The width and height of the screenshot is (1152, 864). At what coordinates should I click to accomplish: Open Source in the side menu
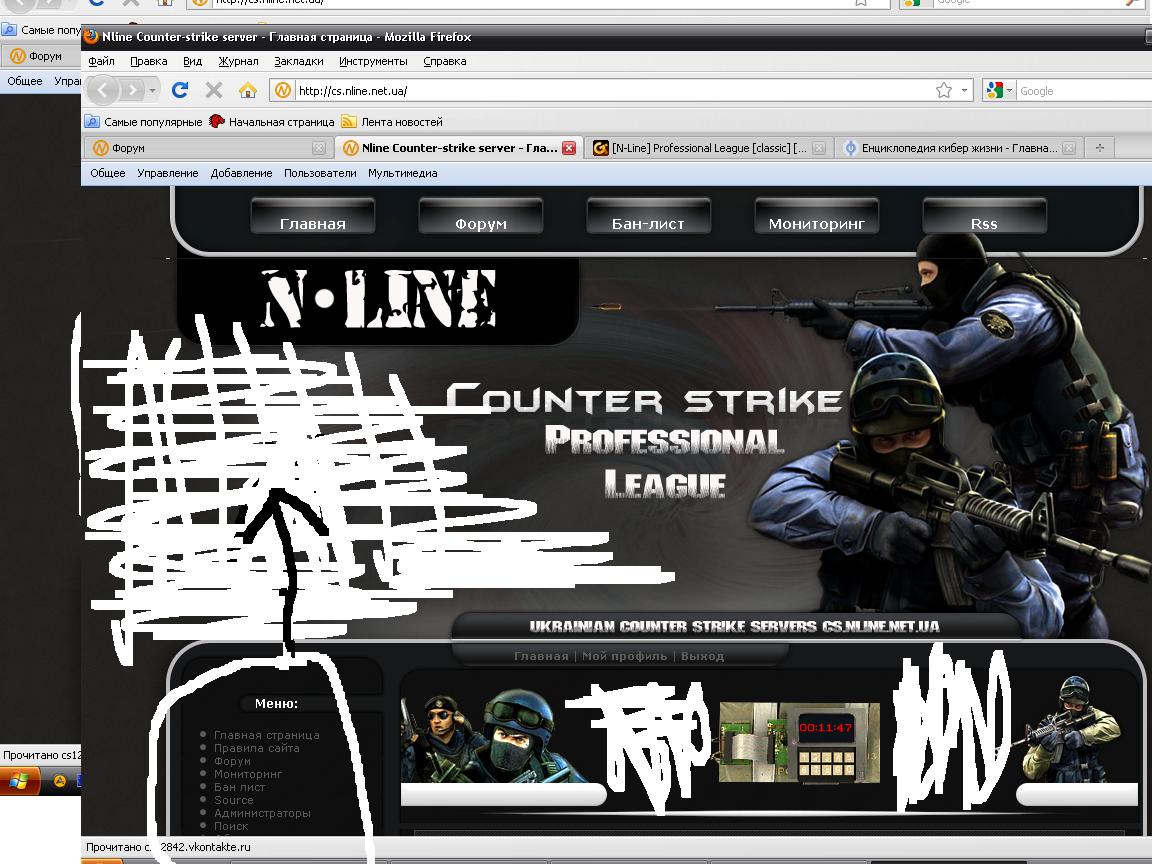(x=234, y=800)
